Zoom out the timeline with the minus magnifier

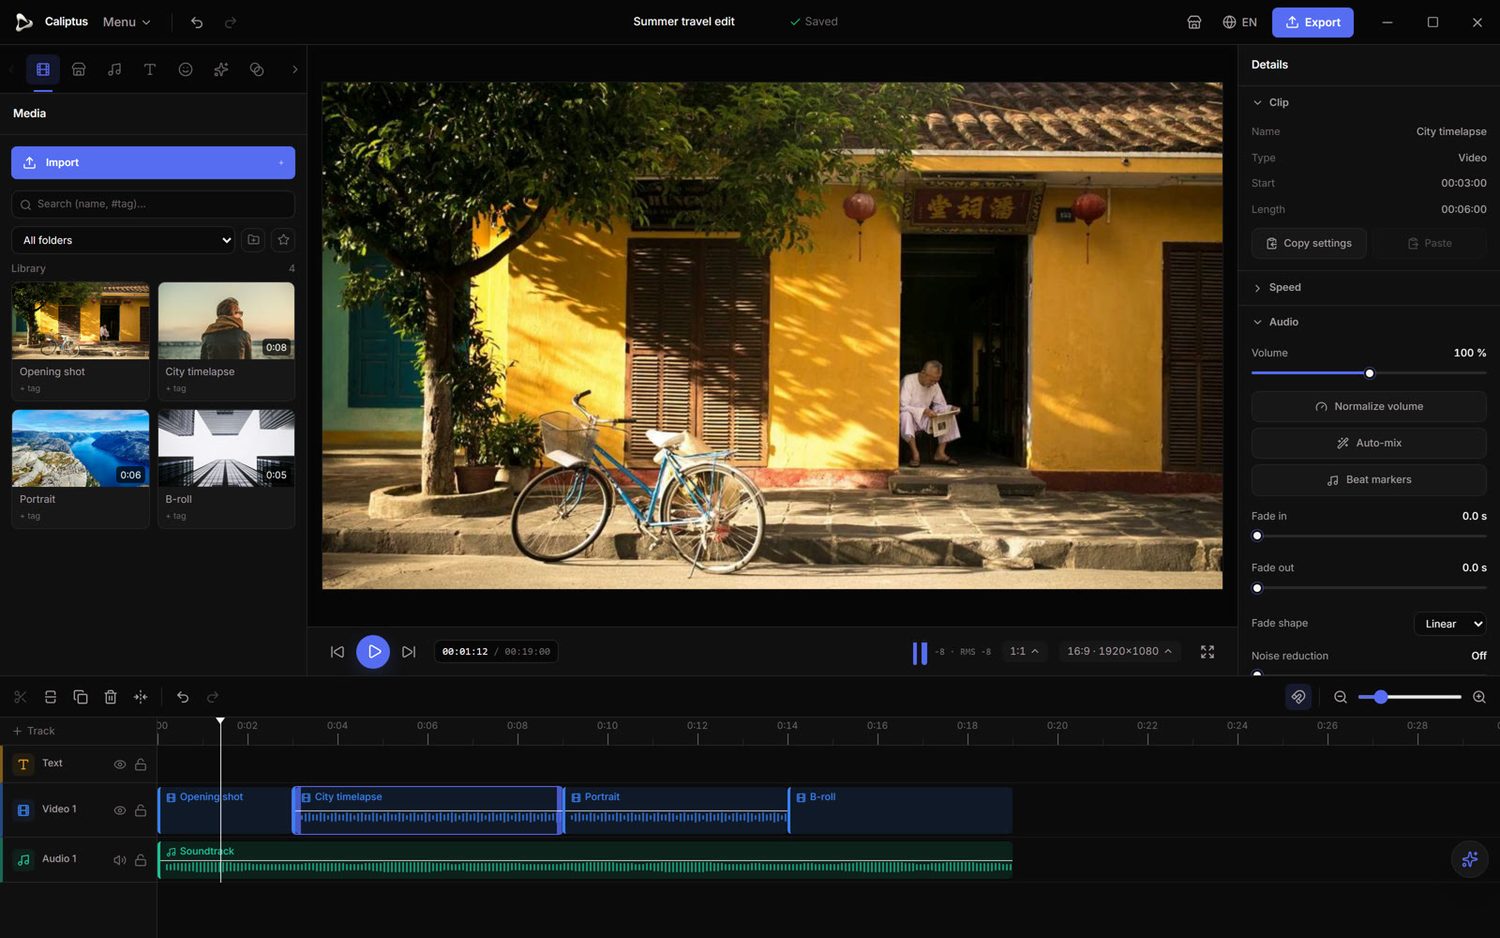tap(1341, 697)
